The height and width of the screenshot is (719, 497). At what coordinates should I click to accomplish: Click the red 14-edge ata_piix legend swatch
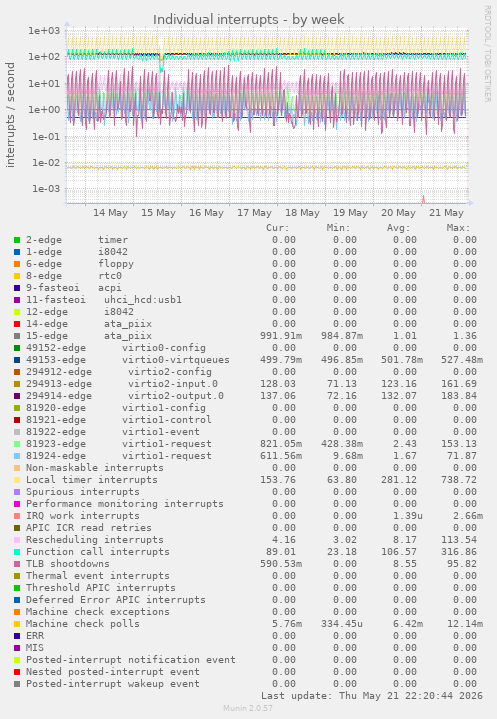click(17, 324)
